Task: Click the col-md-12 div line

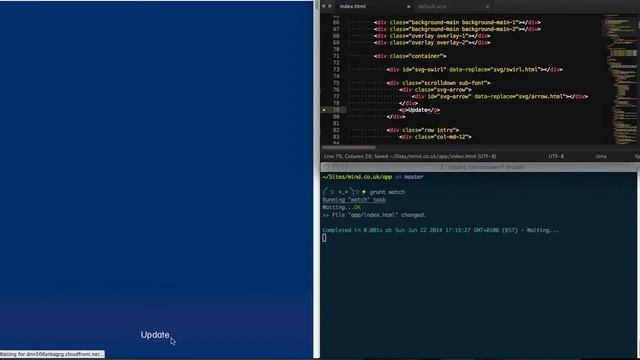Action: click(x=436, y=137)
